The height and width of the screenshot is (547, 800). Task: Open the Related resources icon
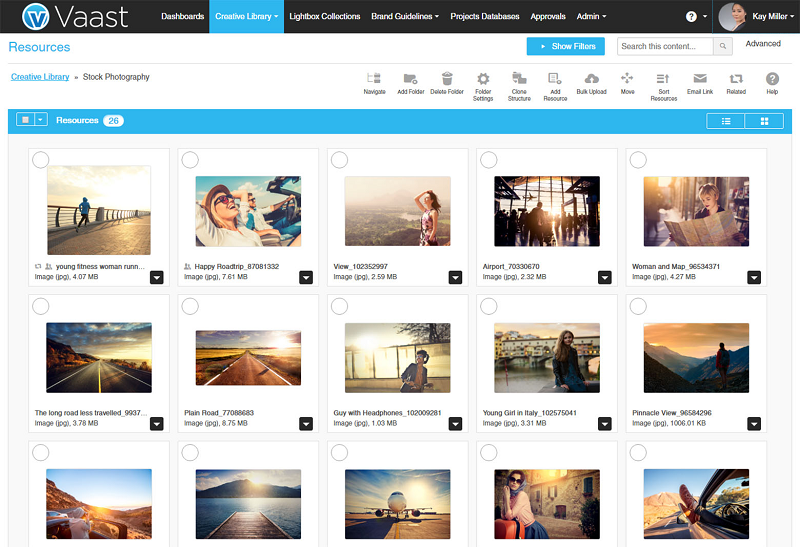pos(736,79)
